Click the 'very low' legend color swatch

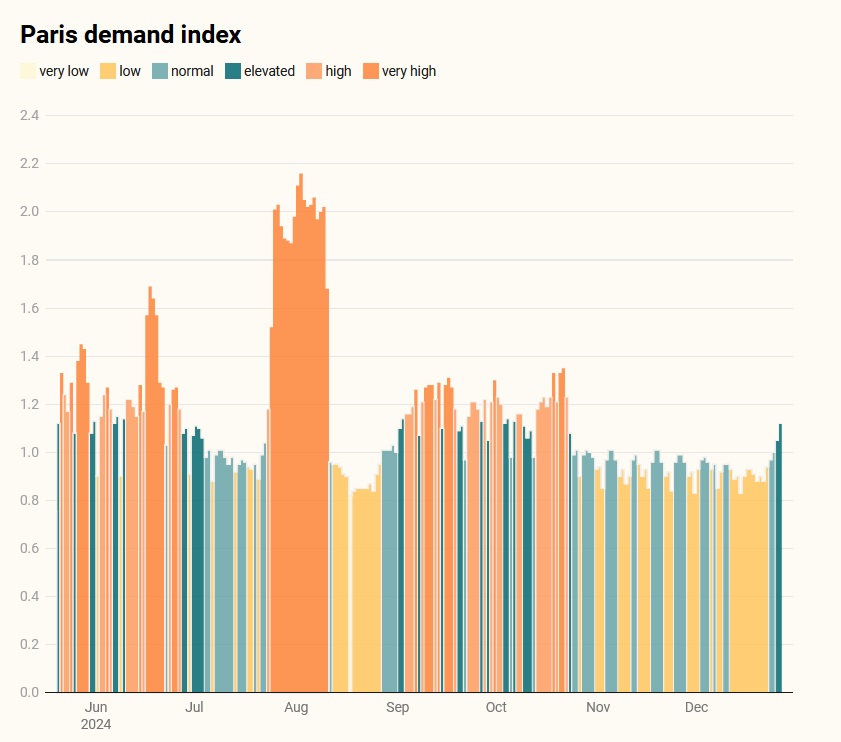[x=28, y=71]
